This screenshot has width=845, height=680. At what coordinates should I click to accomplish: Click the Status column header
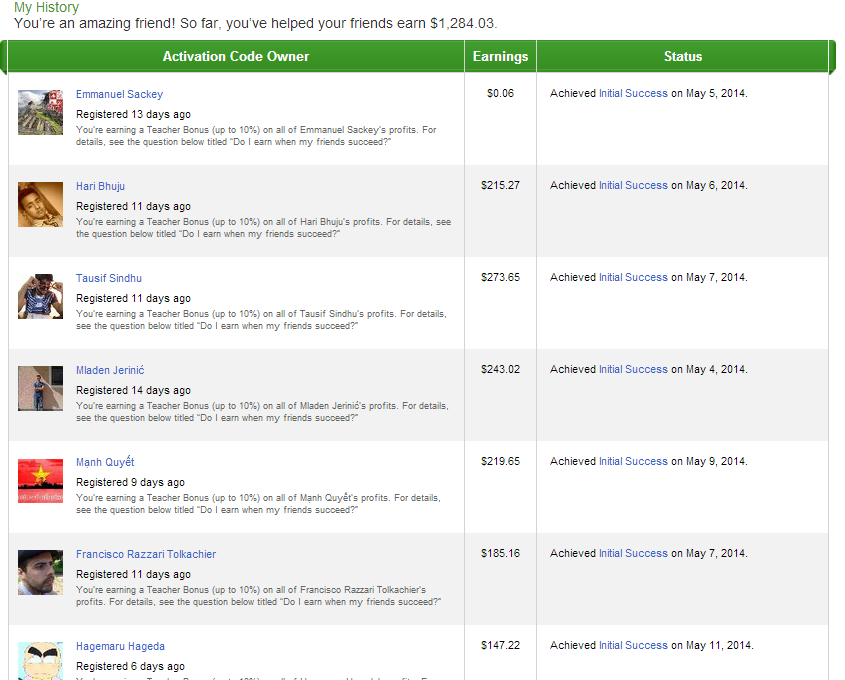683,57
